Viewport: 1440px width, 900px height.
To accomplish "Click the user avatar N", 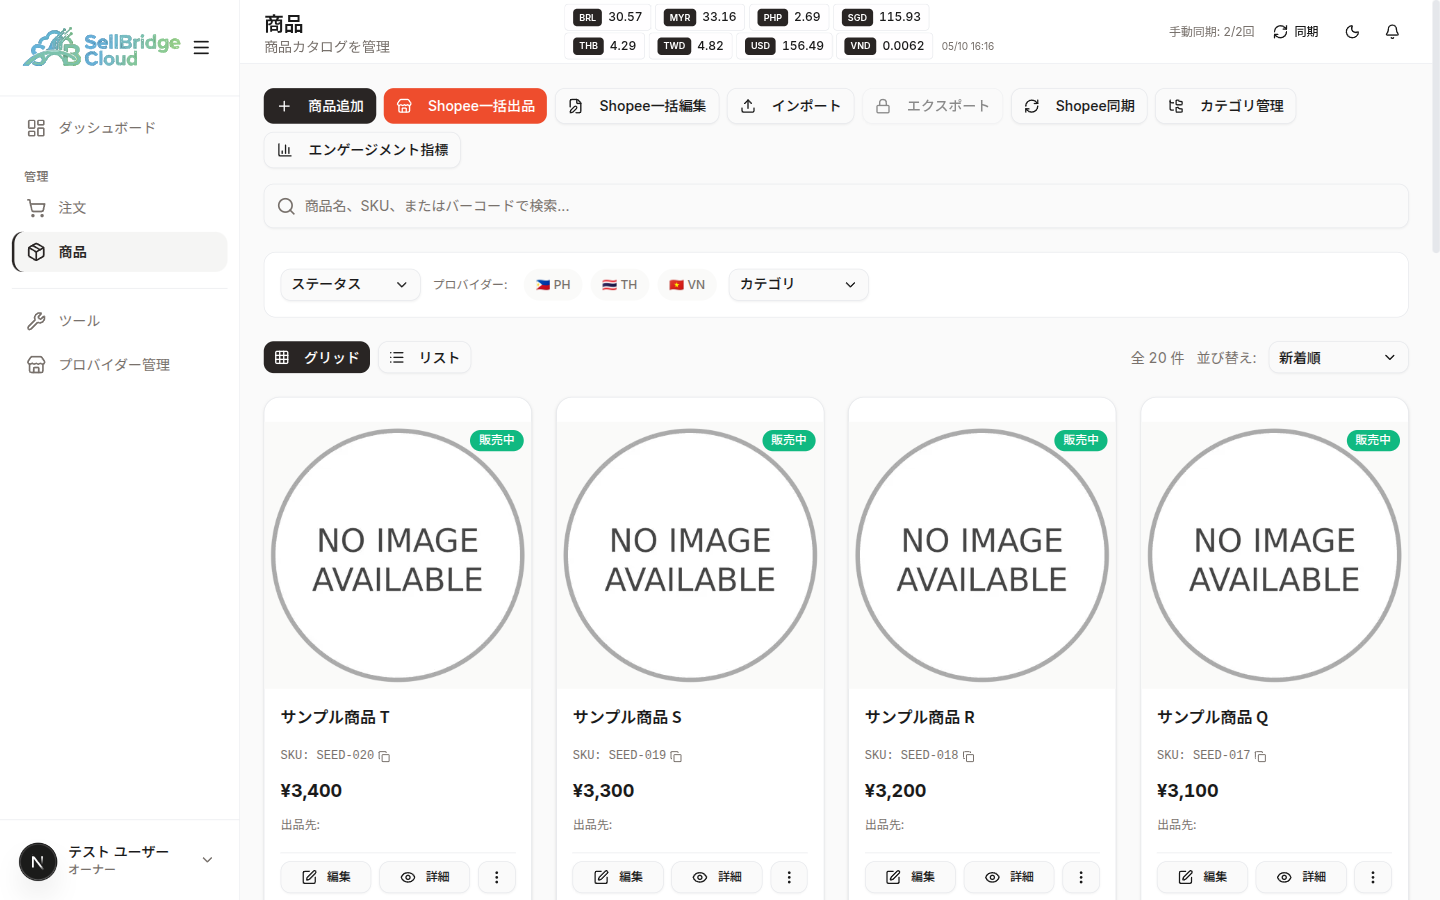I will pyautogui.click(x=38, y=861).
